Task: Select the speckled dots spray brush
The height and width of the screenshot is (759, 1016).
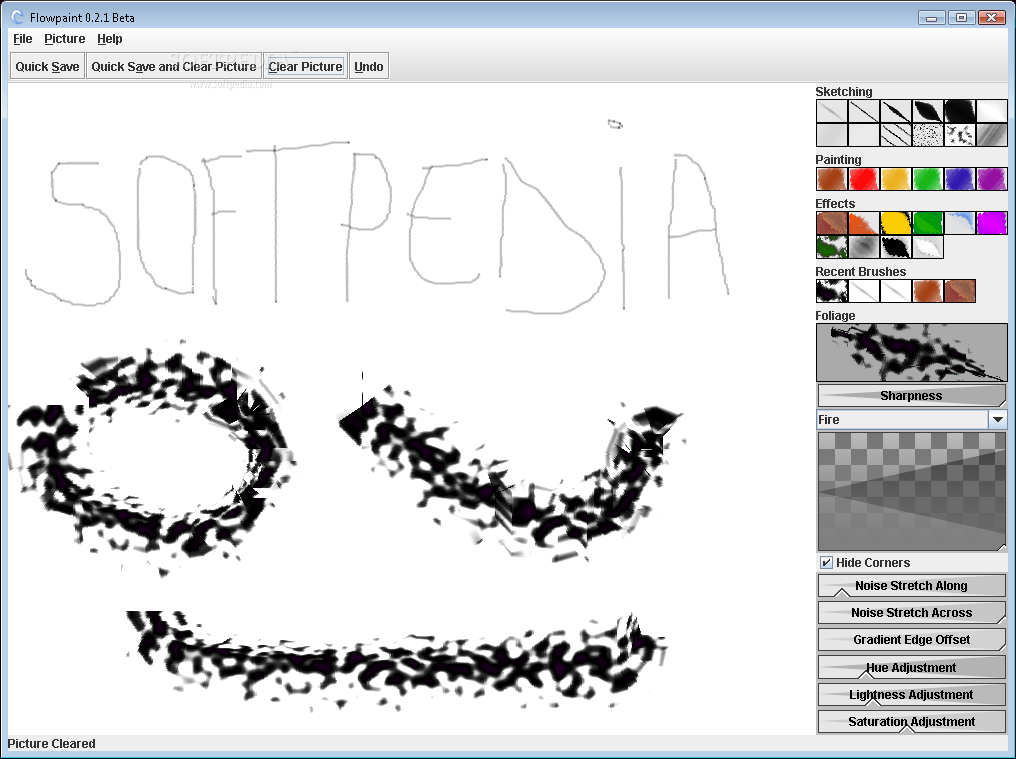Action: [928, 135]
